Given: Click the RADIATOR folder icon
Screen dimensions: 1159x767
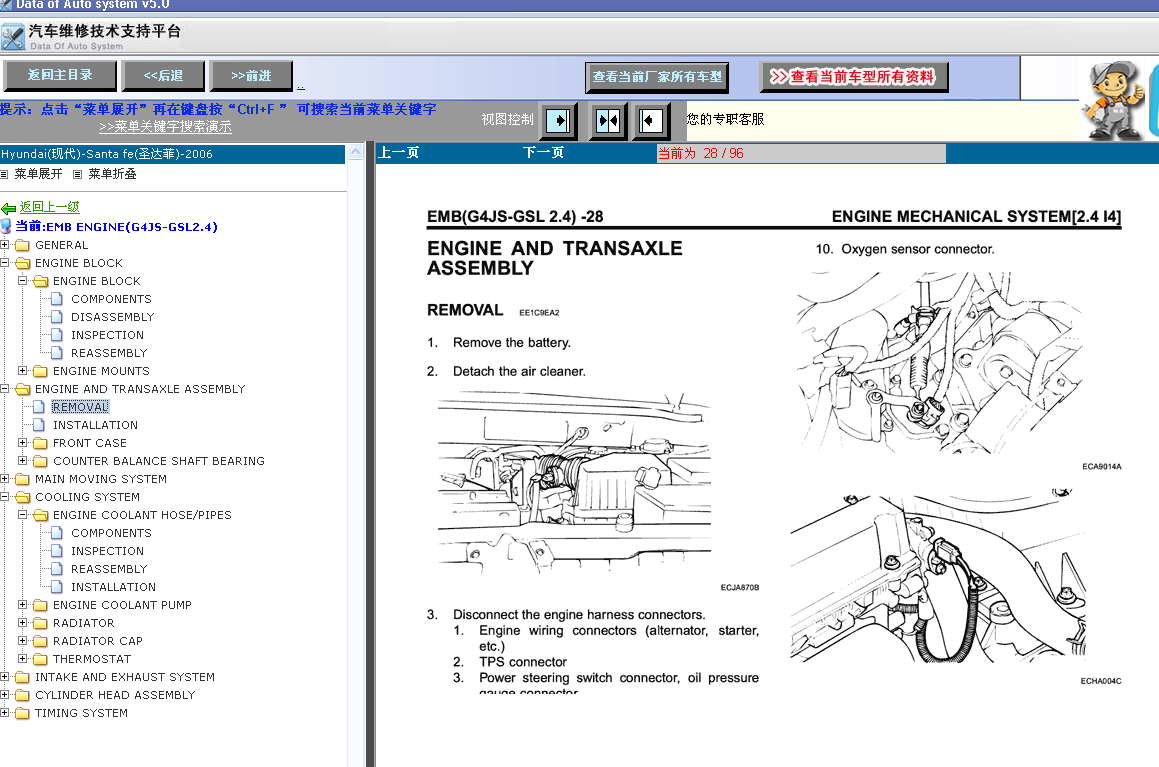Looking at the screenshot, I should click(41, 623).
